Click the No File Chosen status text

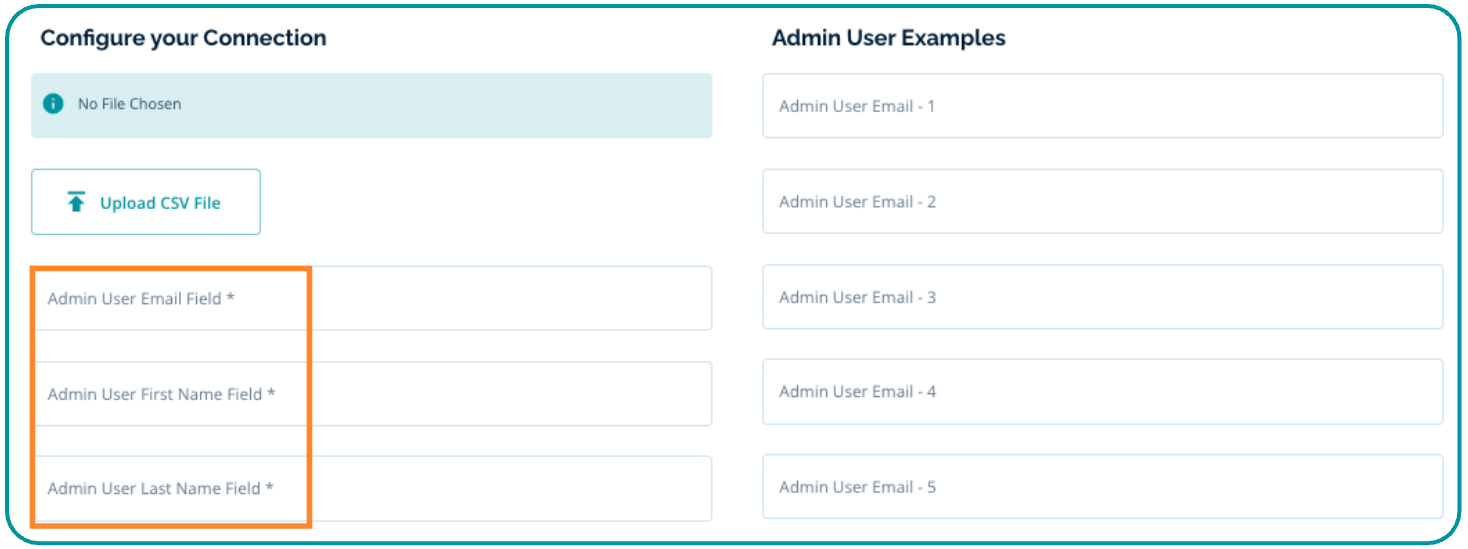[x=129, y=104]
